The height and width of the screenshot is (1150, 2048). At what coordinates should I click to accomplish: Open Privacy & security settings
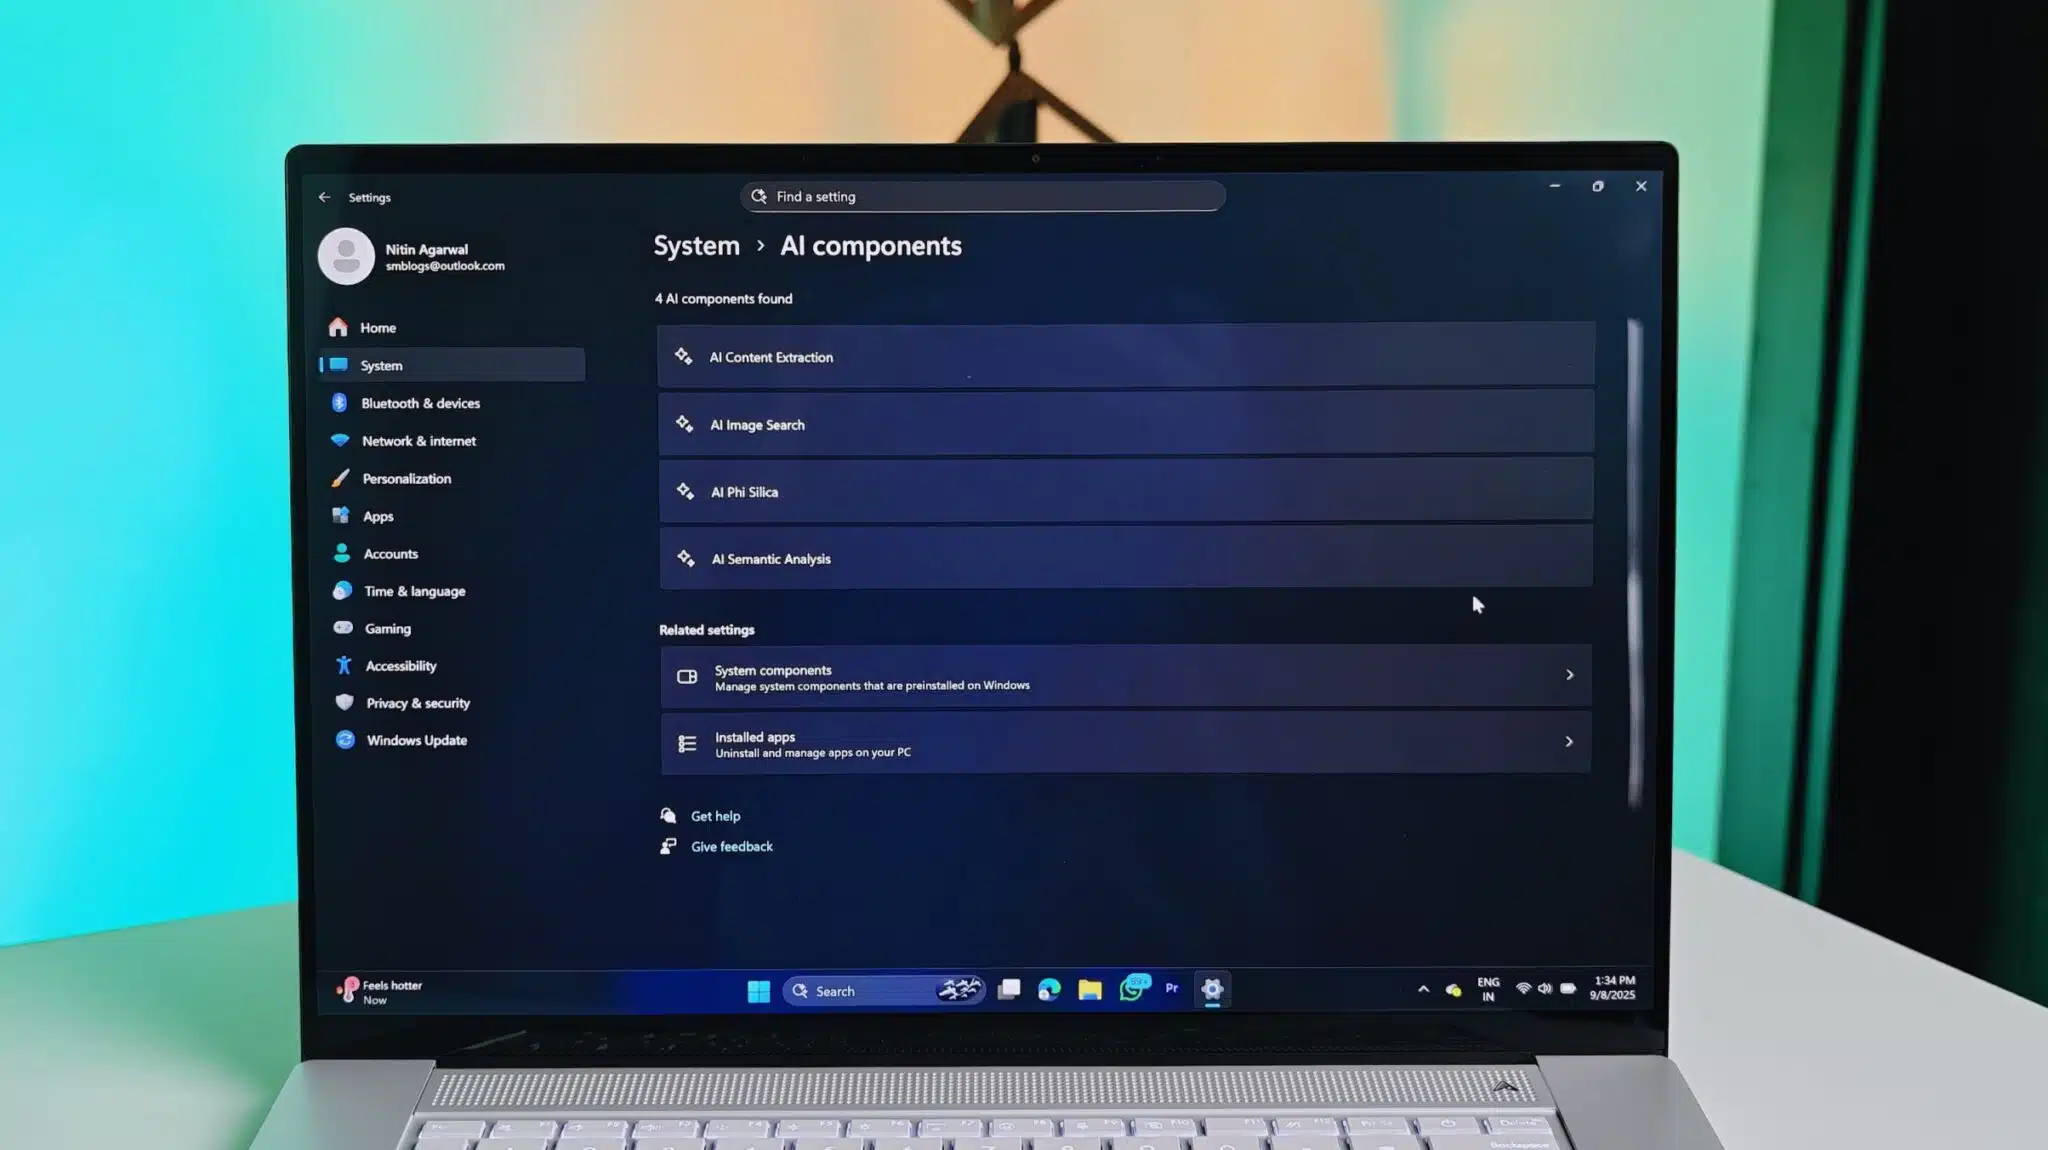click(x=417, y=703)
